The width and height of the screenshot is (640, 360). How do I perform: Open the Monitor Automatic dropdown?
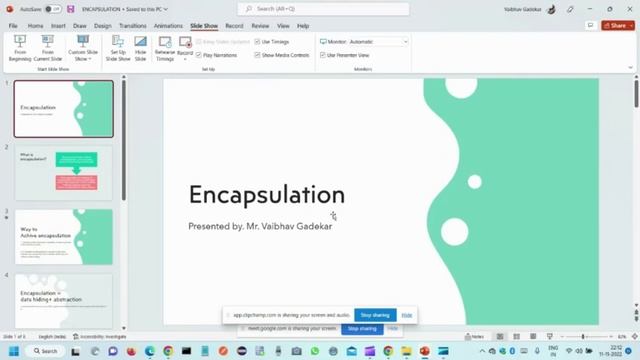[x=378, y=42]
